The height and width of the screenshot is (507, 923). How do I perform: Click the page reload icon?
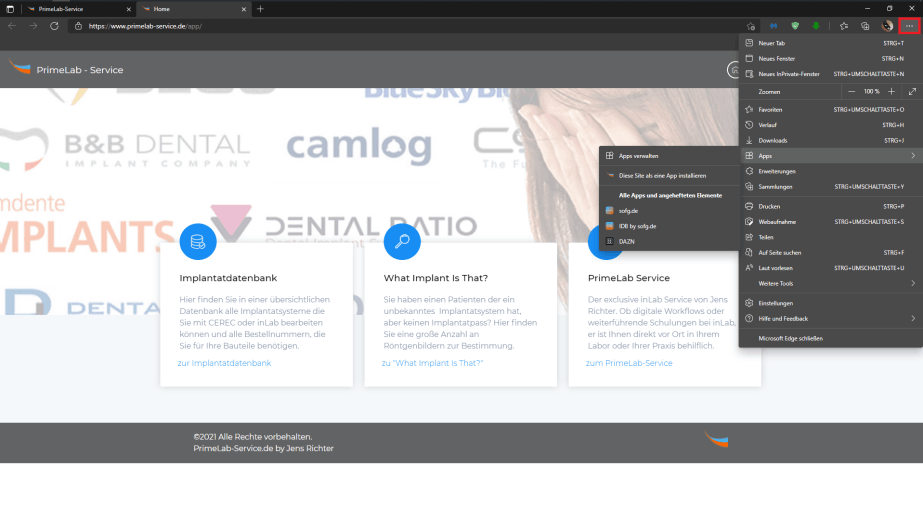click(56, 26)
